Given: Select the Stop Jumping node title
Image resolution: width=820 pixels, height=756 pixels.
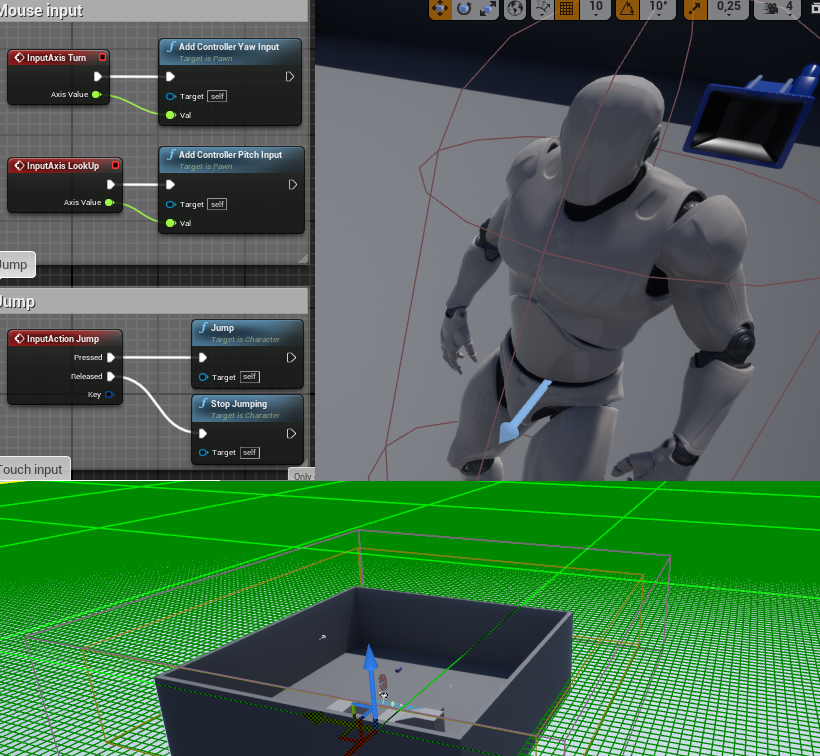Looking at the screenshot, I should point(239,404).
